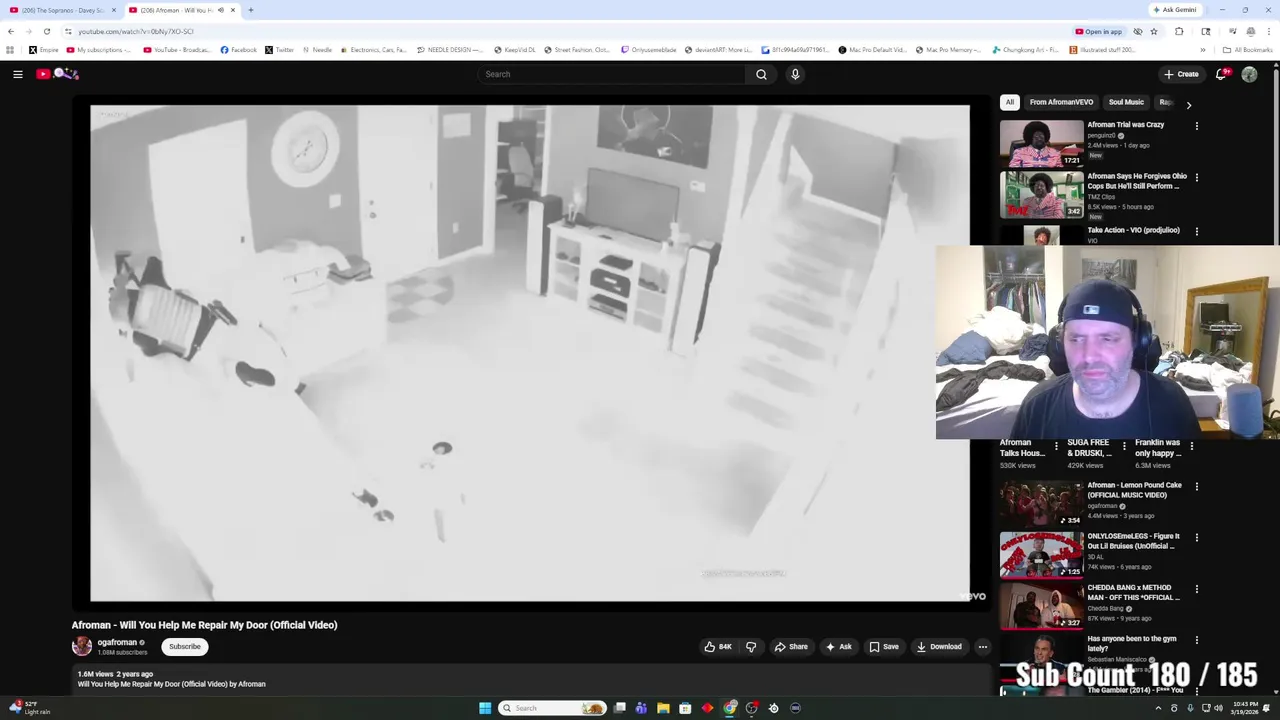The height and width of the screenshot is (720, 1280).
Task: Open YouTube notifications bell
Action: pos(1221,74)
